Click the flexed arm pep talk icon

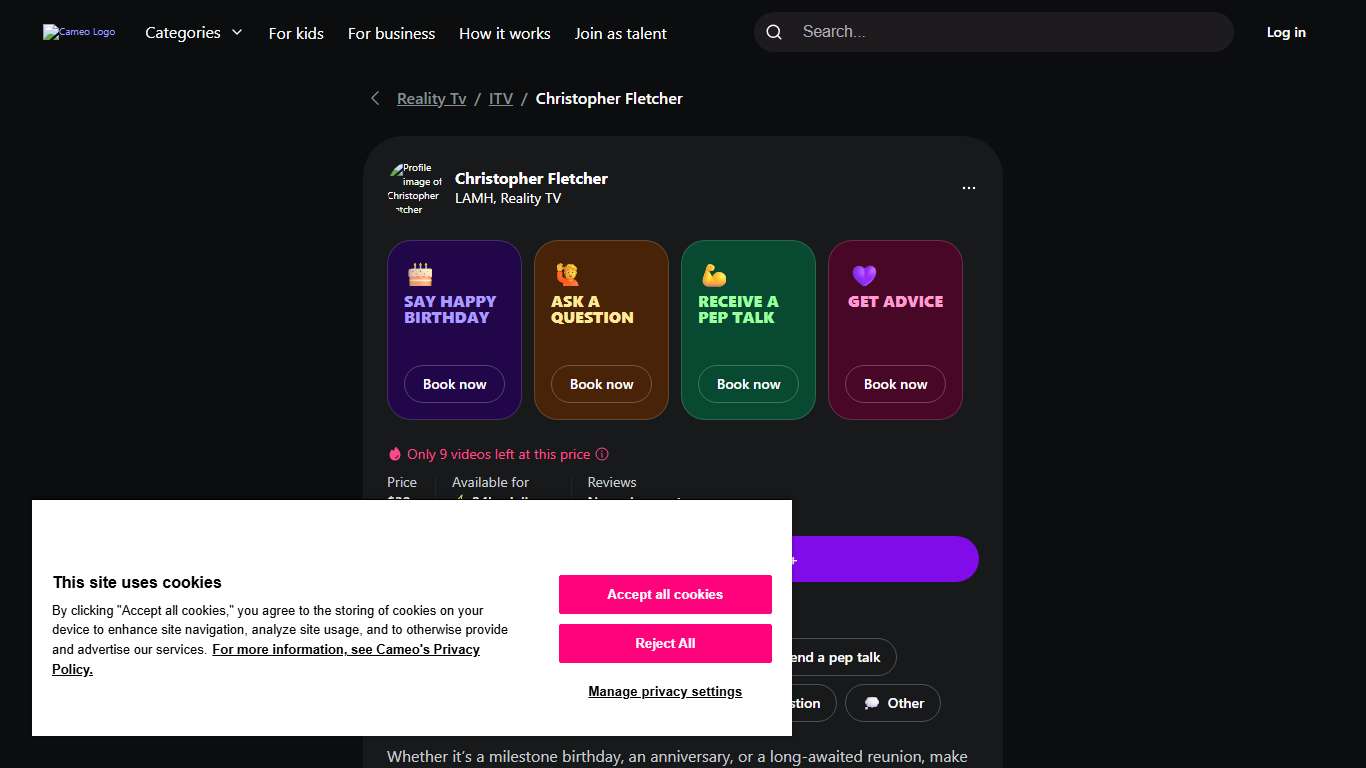[x=714, y=275]
